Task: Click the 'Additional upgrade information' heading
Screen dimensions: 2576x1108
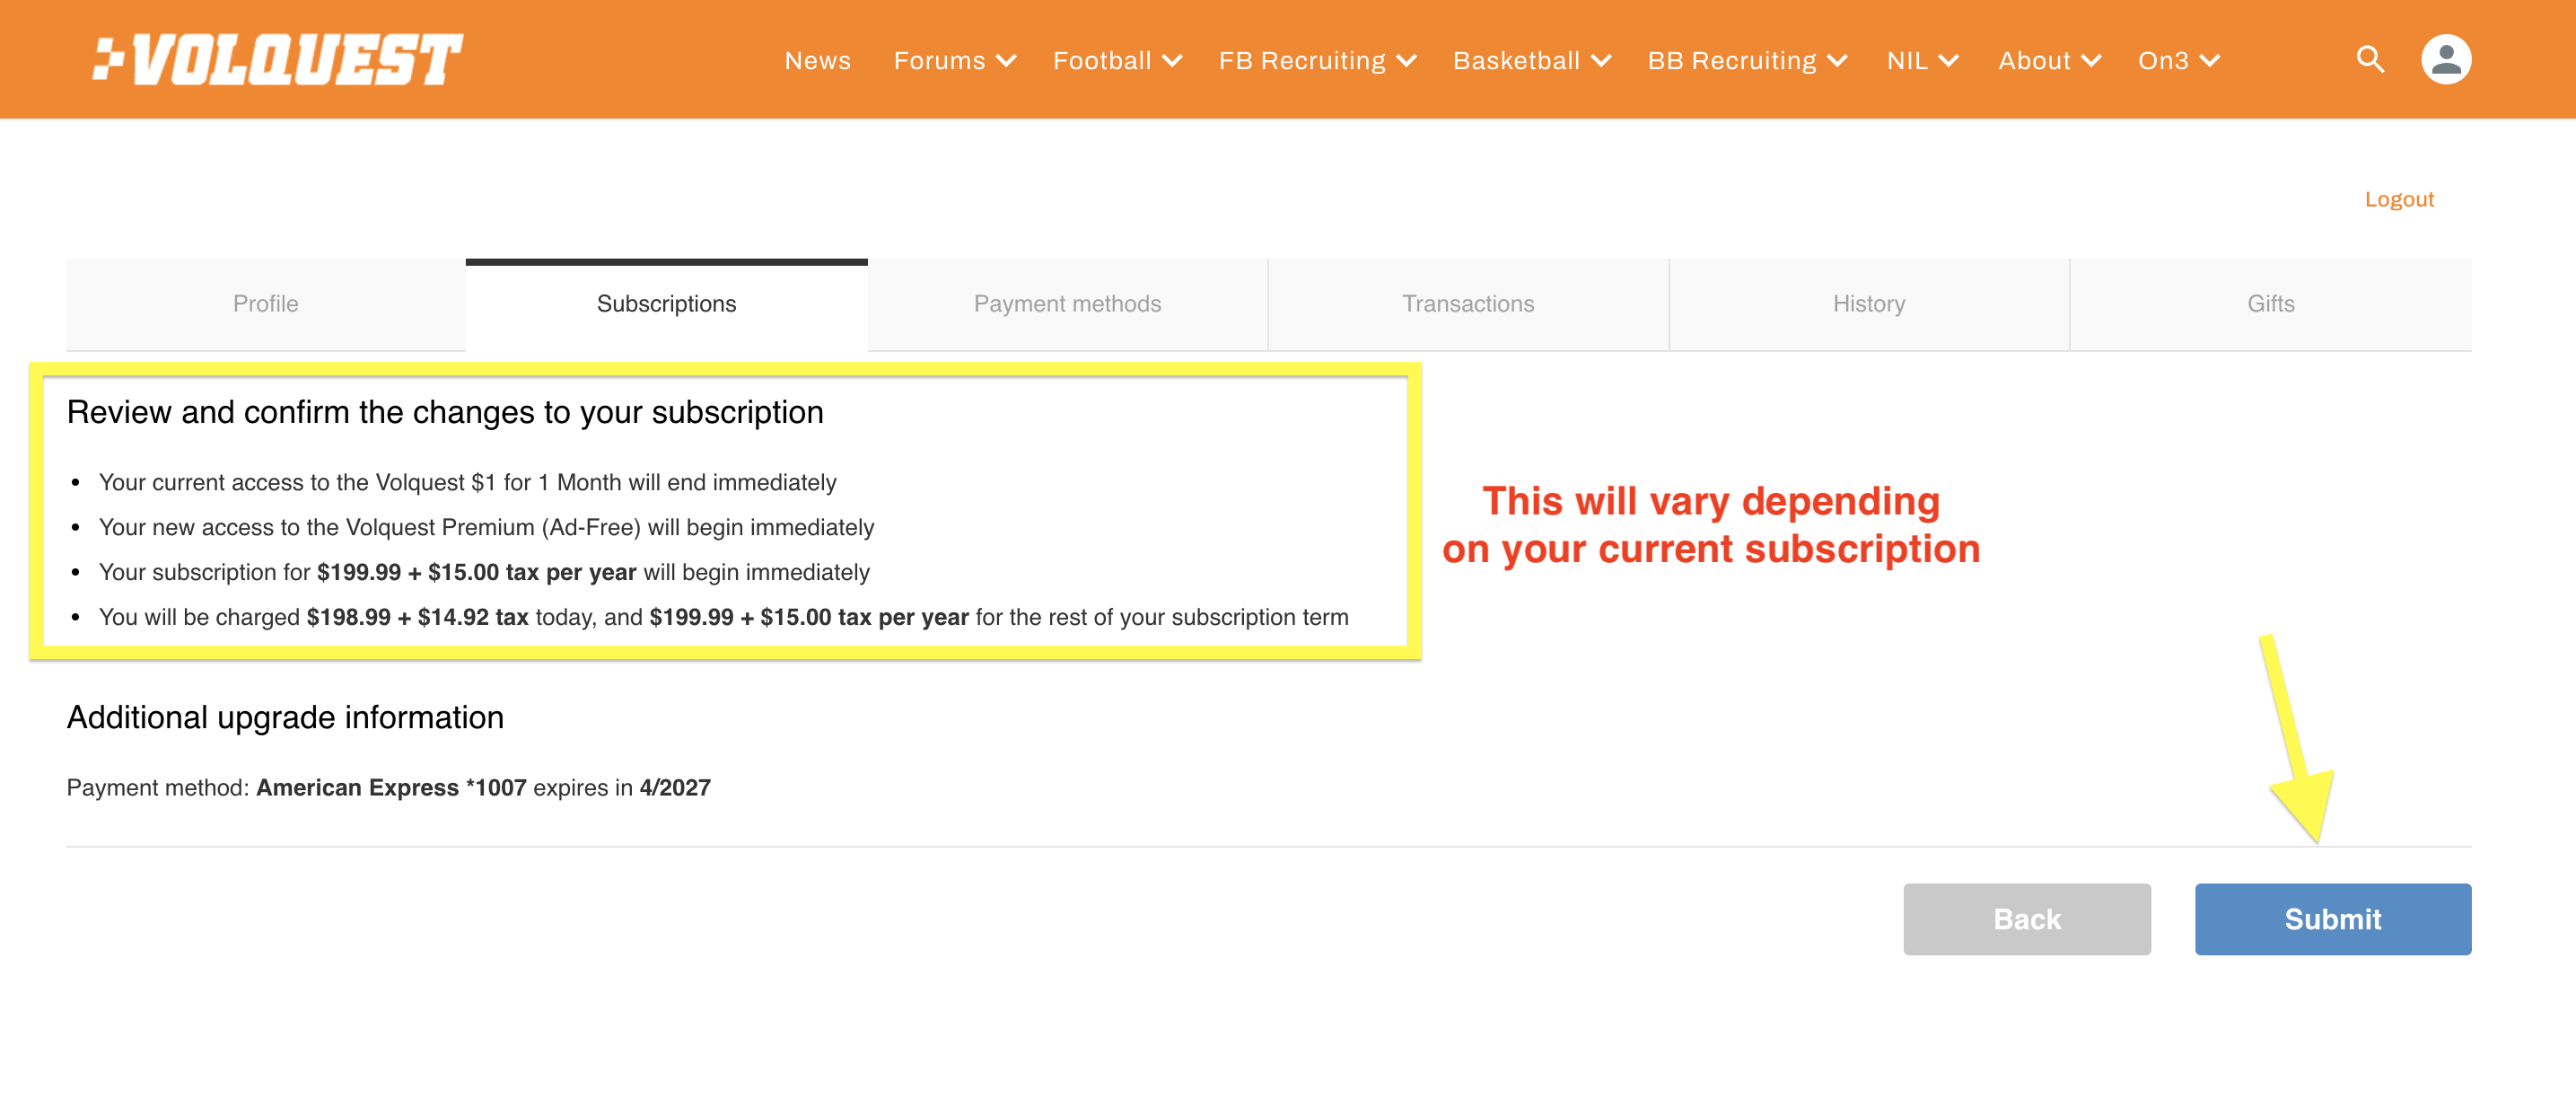Action: 285,717
